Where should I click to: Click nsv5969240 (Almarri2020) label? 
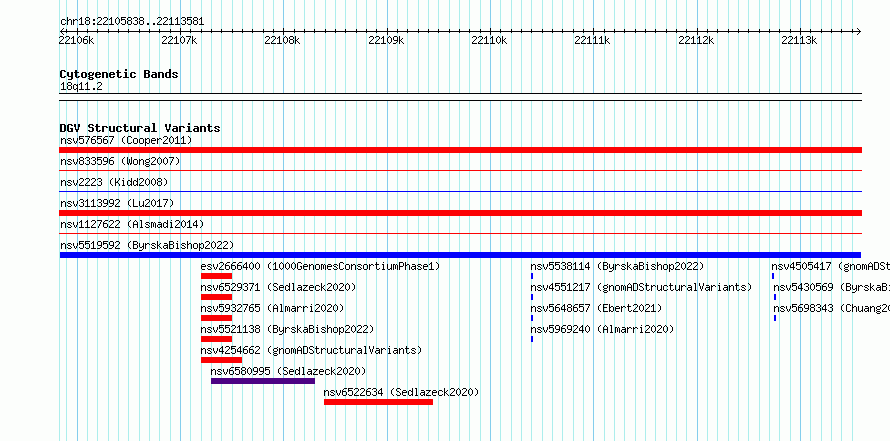(x=602, y=329)
